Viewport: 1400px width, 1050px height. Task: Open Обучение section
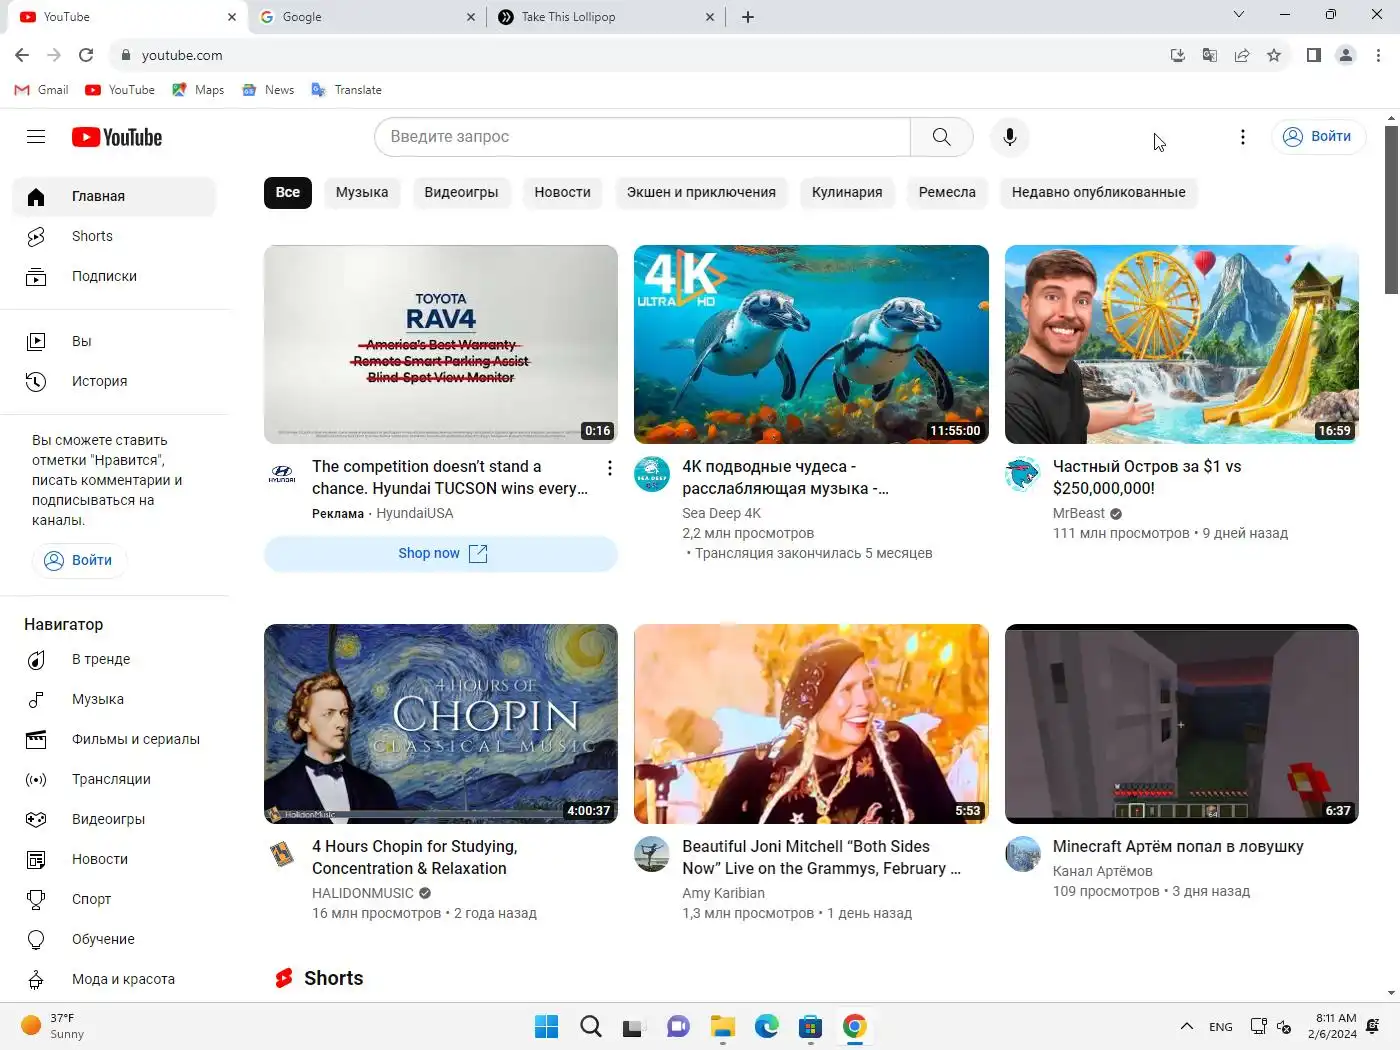click(x=114, y=939)
